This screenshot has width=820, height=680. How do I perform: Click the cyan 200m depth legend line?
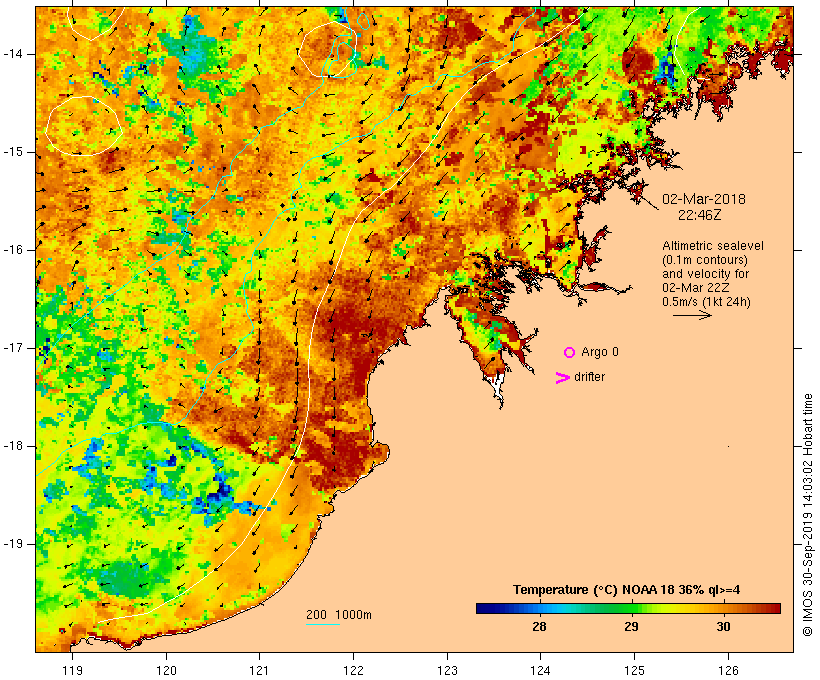323,624
